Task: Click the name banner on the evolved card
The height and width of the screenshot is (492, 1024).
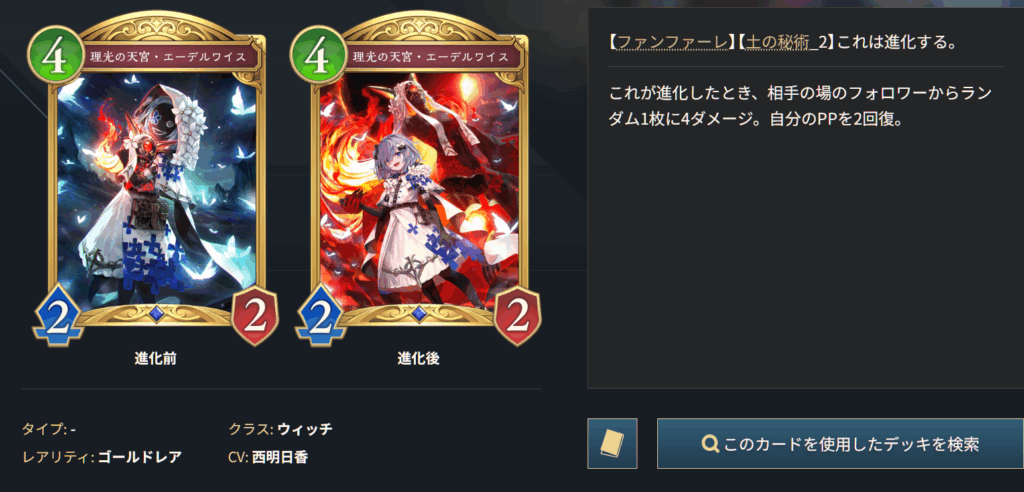Action: tap(430, 57)
